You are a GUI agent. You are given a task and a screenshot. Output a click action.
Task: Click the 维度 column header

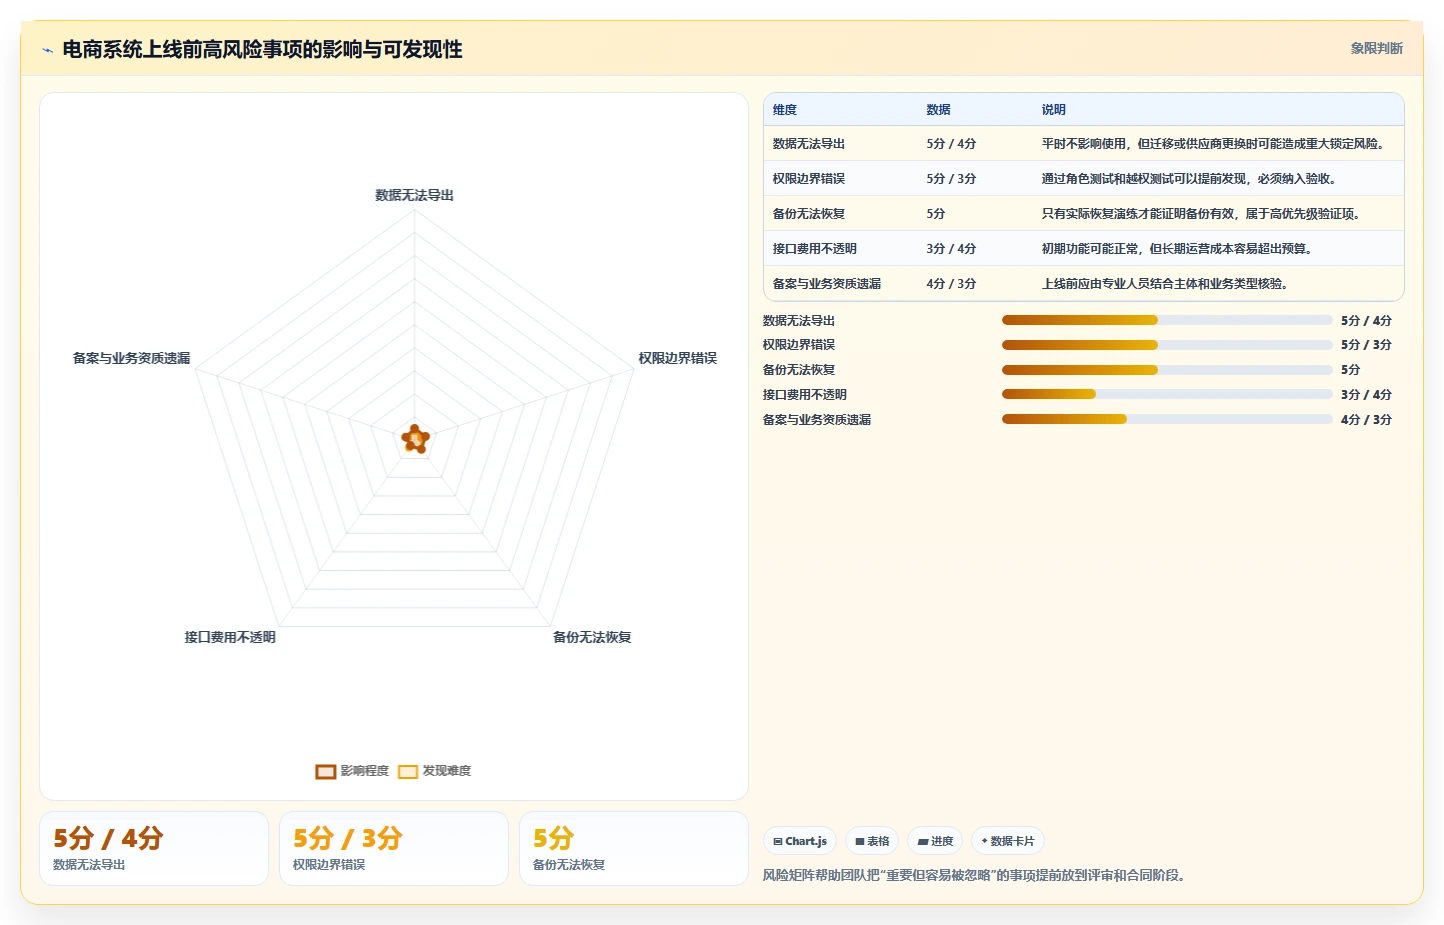click(x=785, y=110)
